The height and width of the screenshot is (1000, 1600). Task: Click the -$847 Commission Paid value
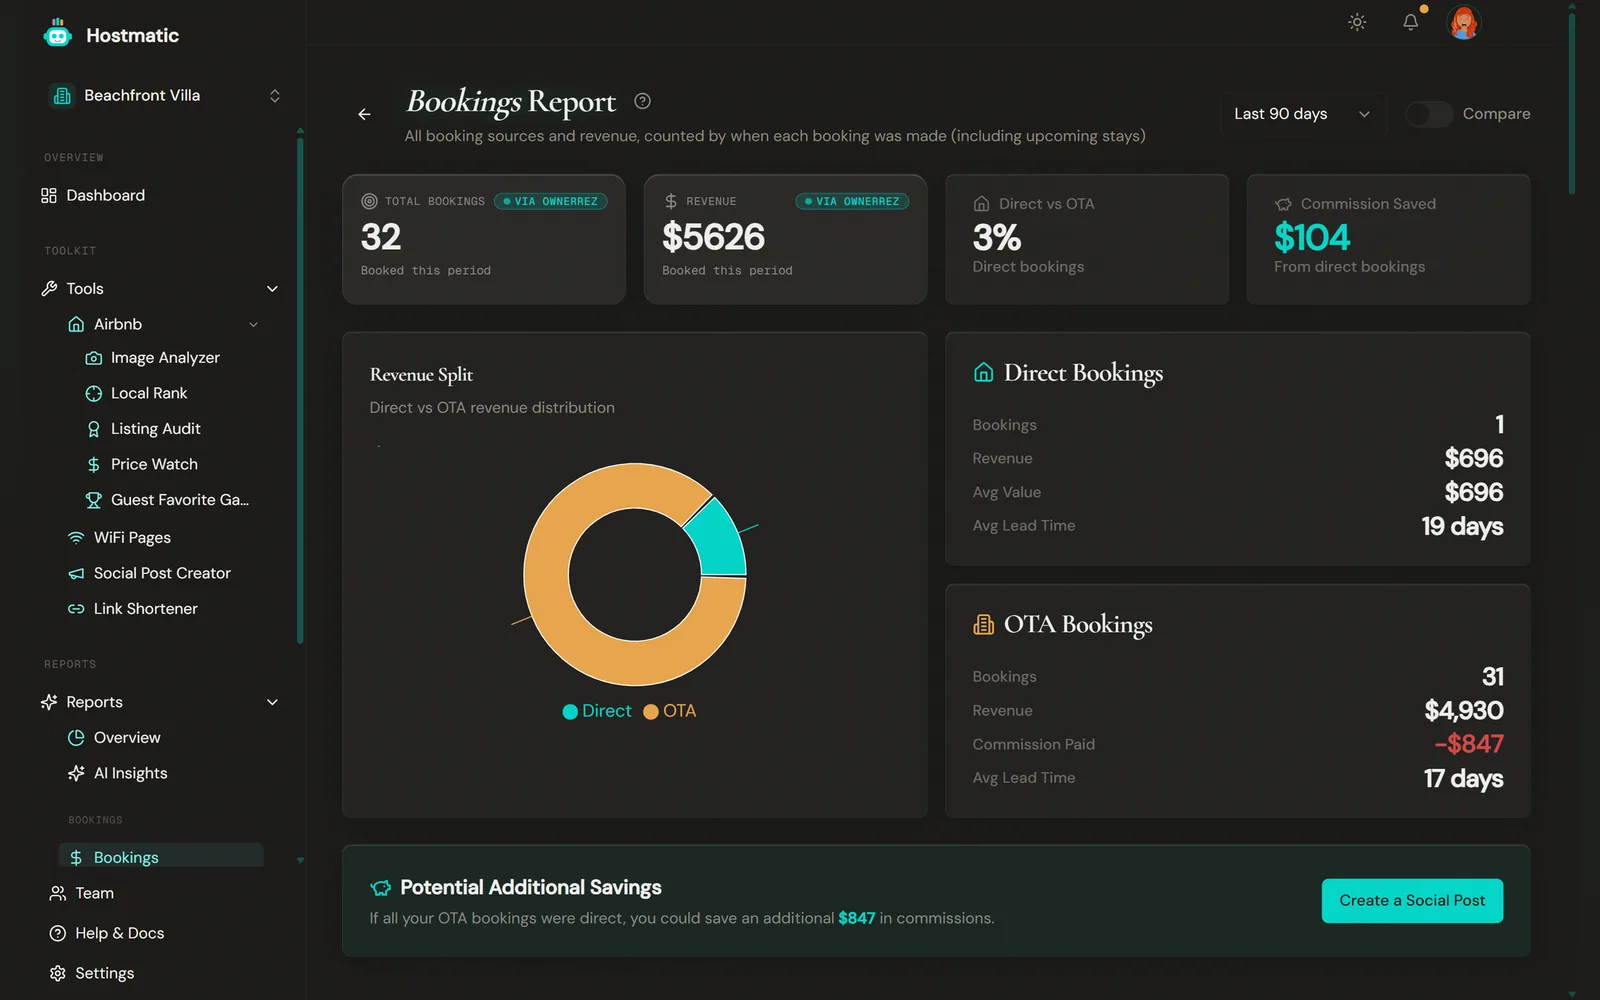pos(1469,744)
